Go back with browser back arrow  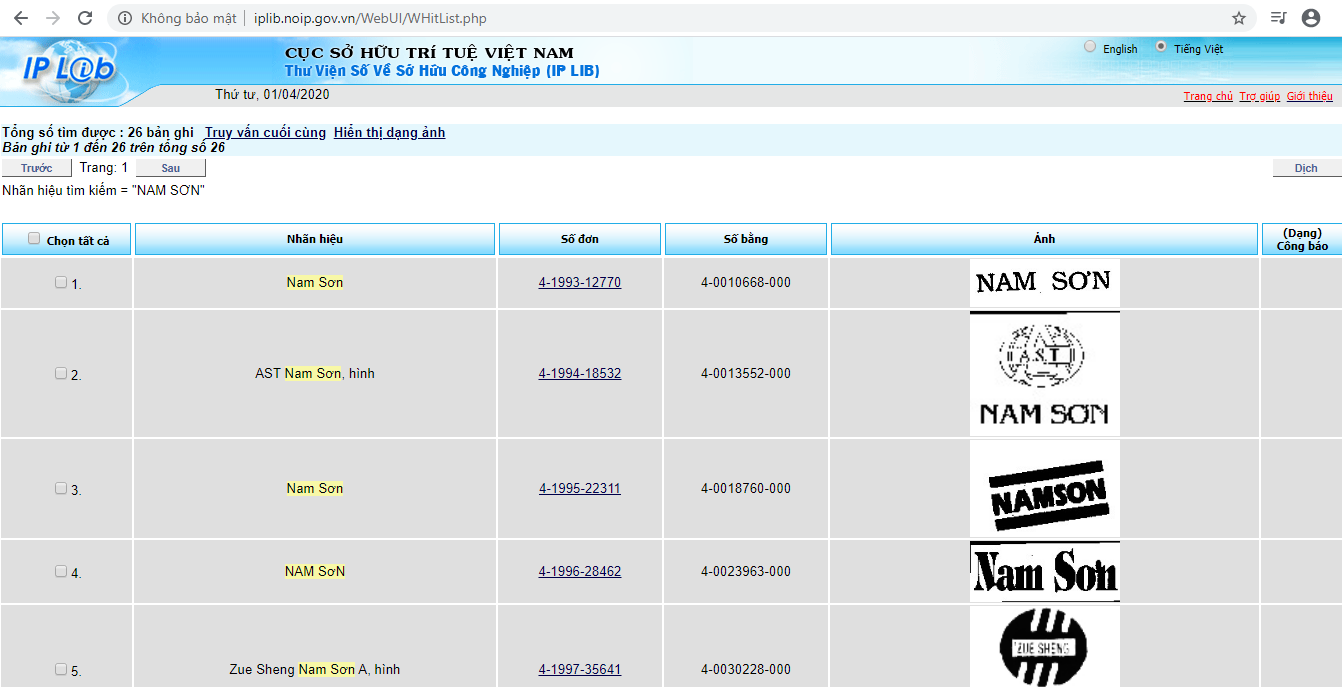tap(20, 18)
